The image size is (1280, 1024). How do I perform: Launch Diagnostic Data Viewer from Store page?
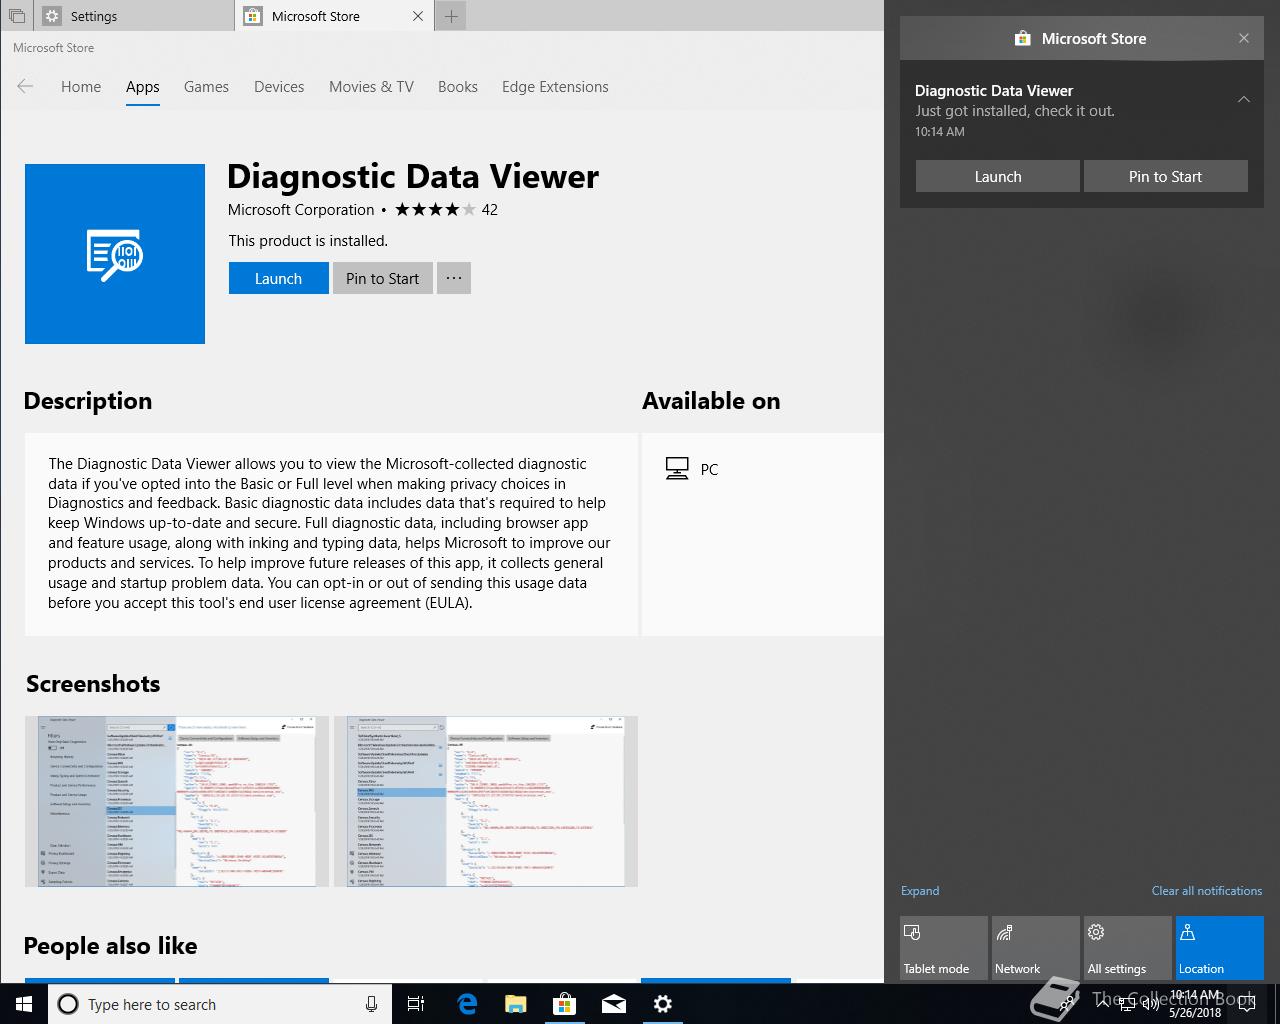pyautogui.click(x=278, y=278)
